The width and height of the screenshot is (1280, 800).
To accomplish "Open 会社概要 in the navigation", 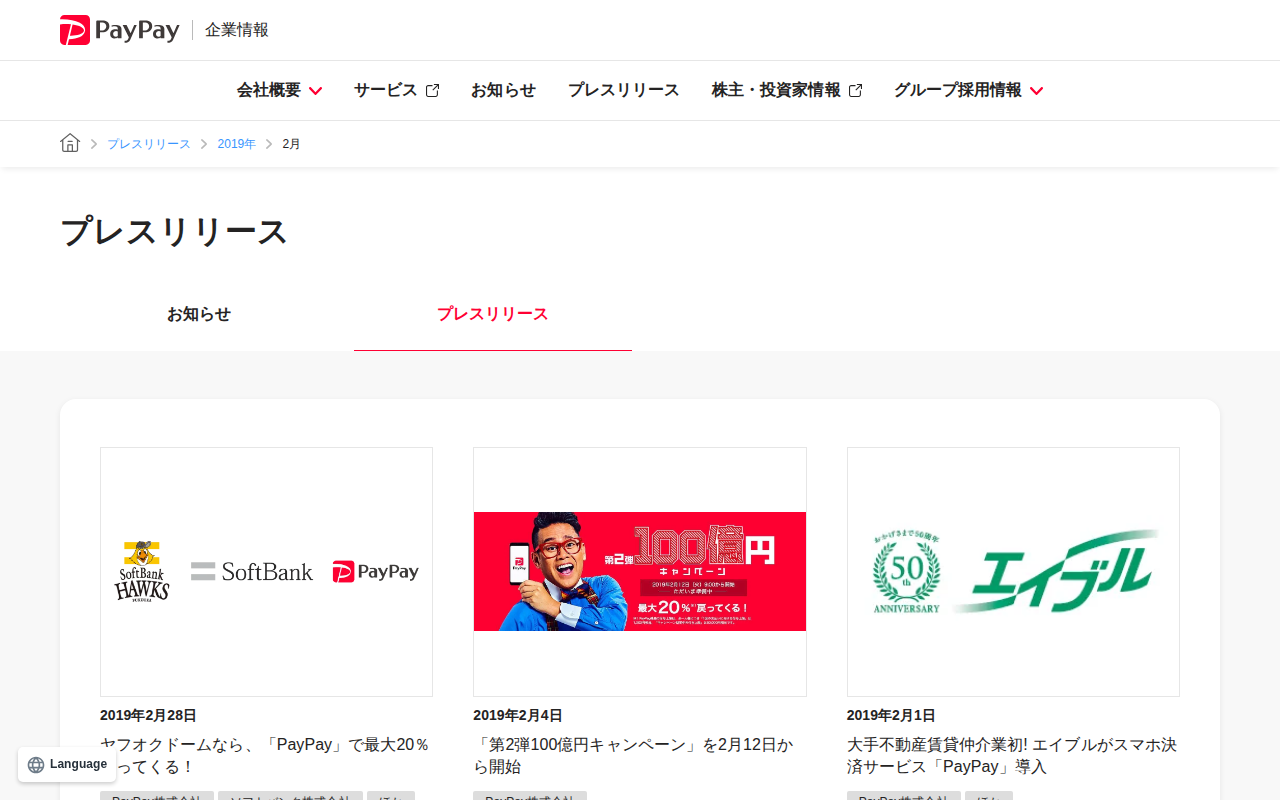I will tap(269, 90).
